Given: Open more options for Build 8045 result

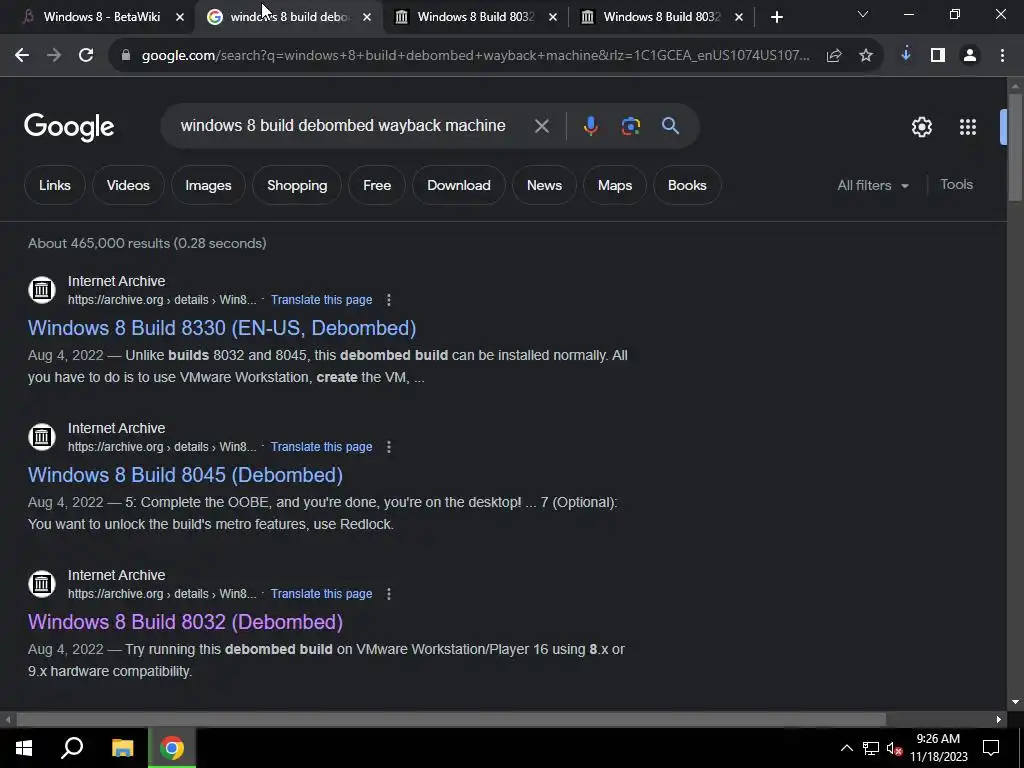Looking at the screenshot, I should pos(389,447).
